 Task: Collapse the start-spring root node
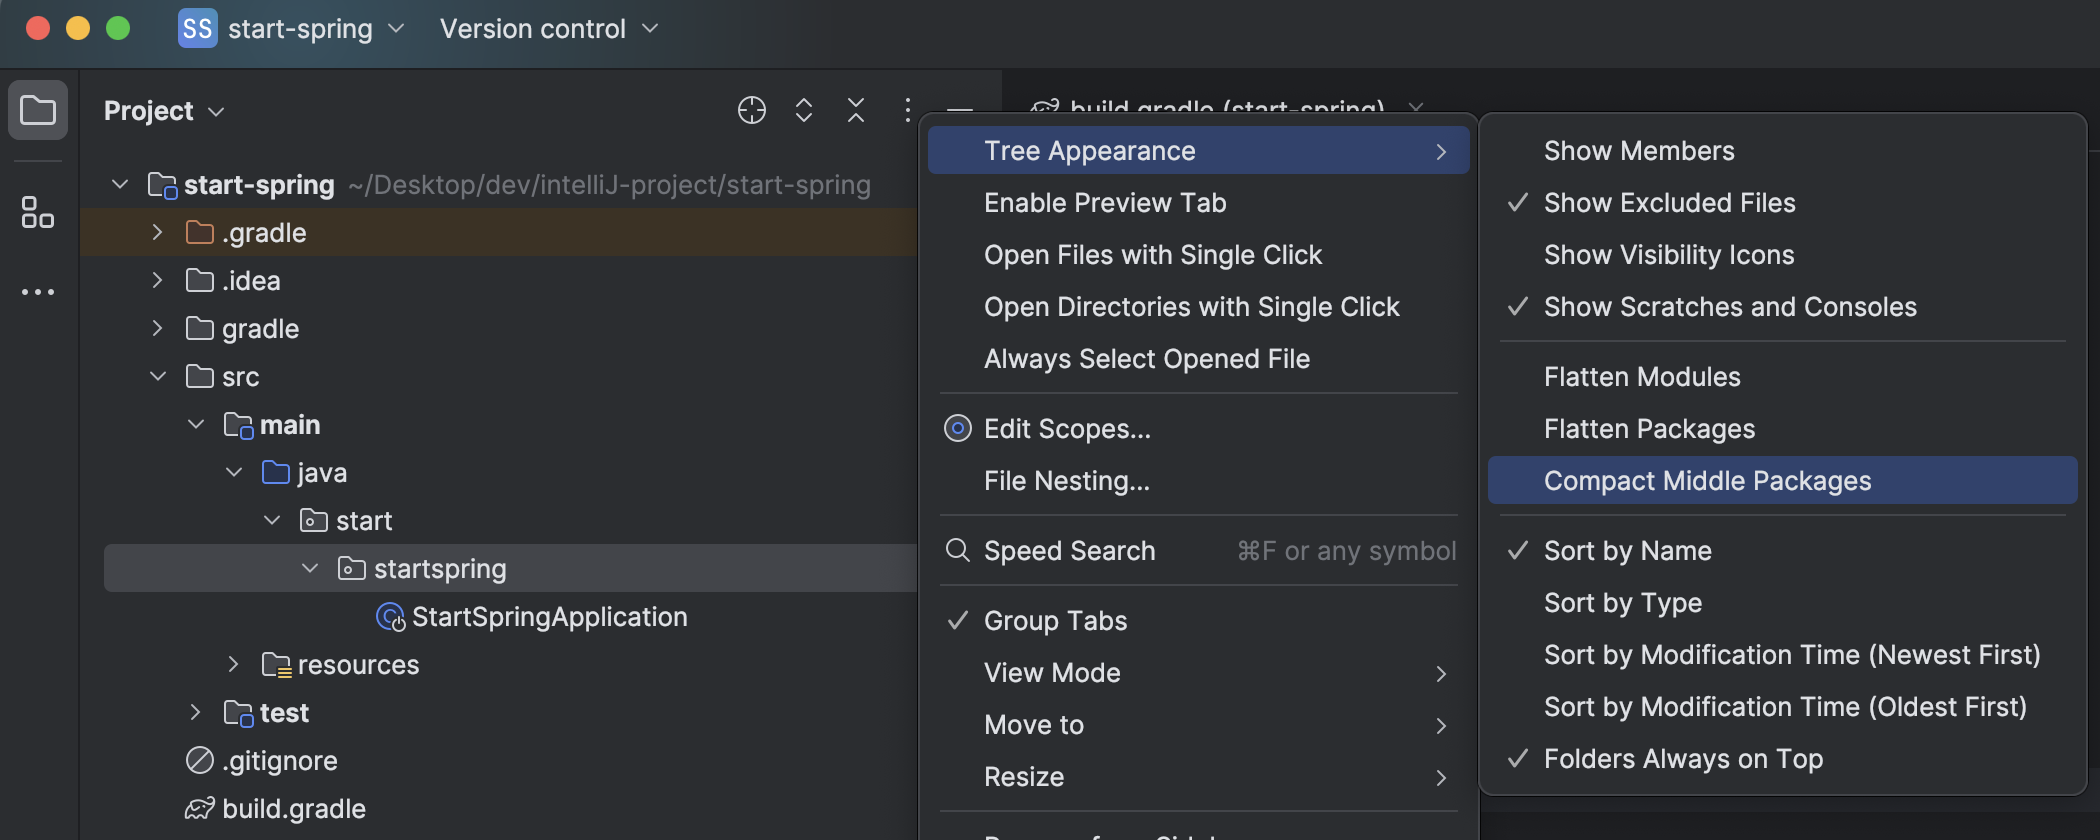120,184
